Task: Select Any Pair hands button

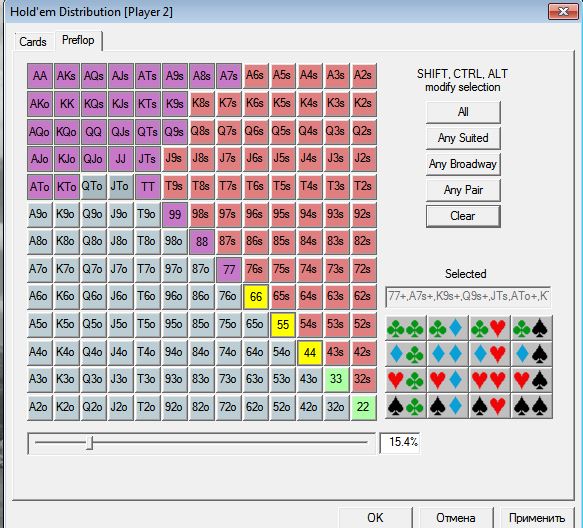Action: (463, 190)
